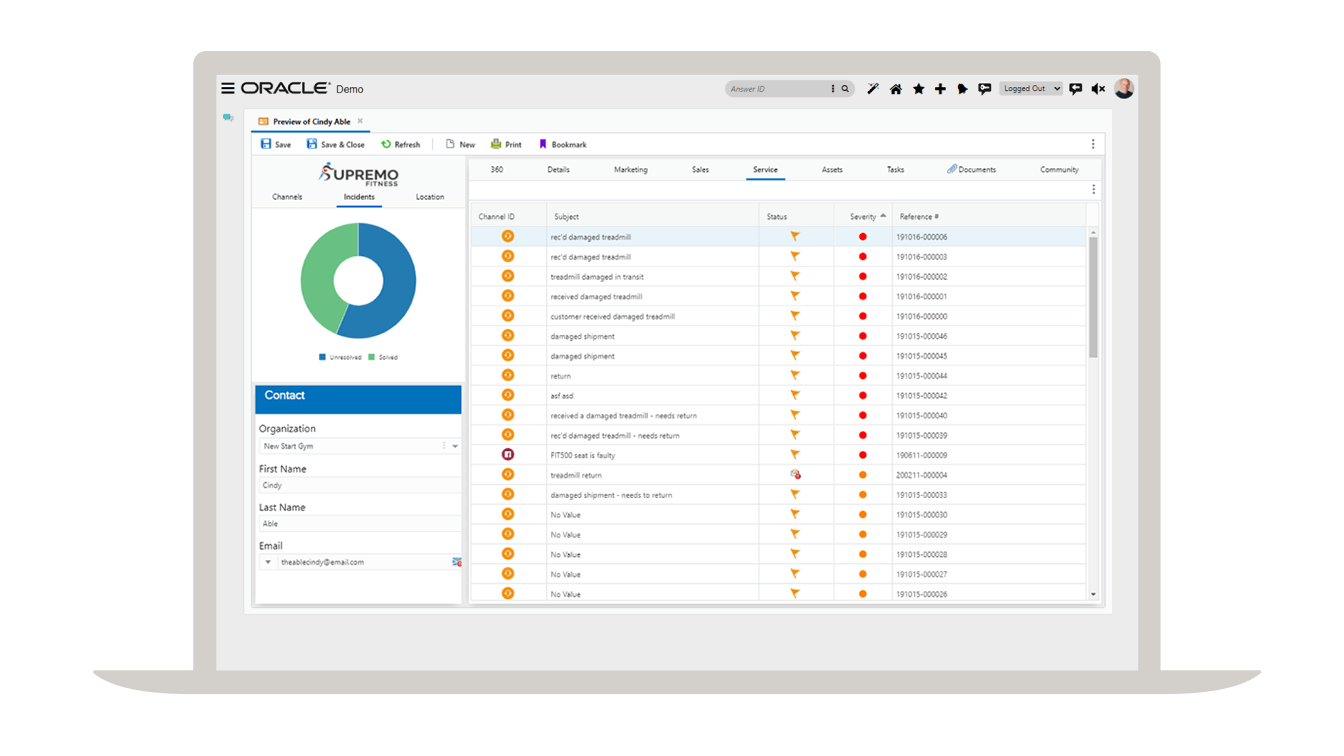Create a New record from toolbar

[x=460, y=144]
